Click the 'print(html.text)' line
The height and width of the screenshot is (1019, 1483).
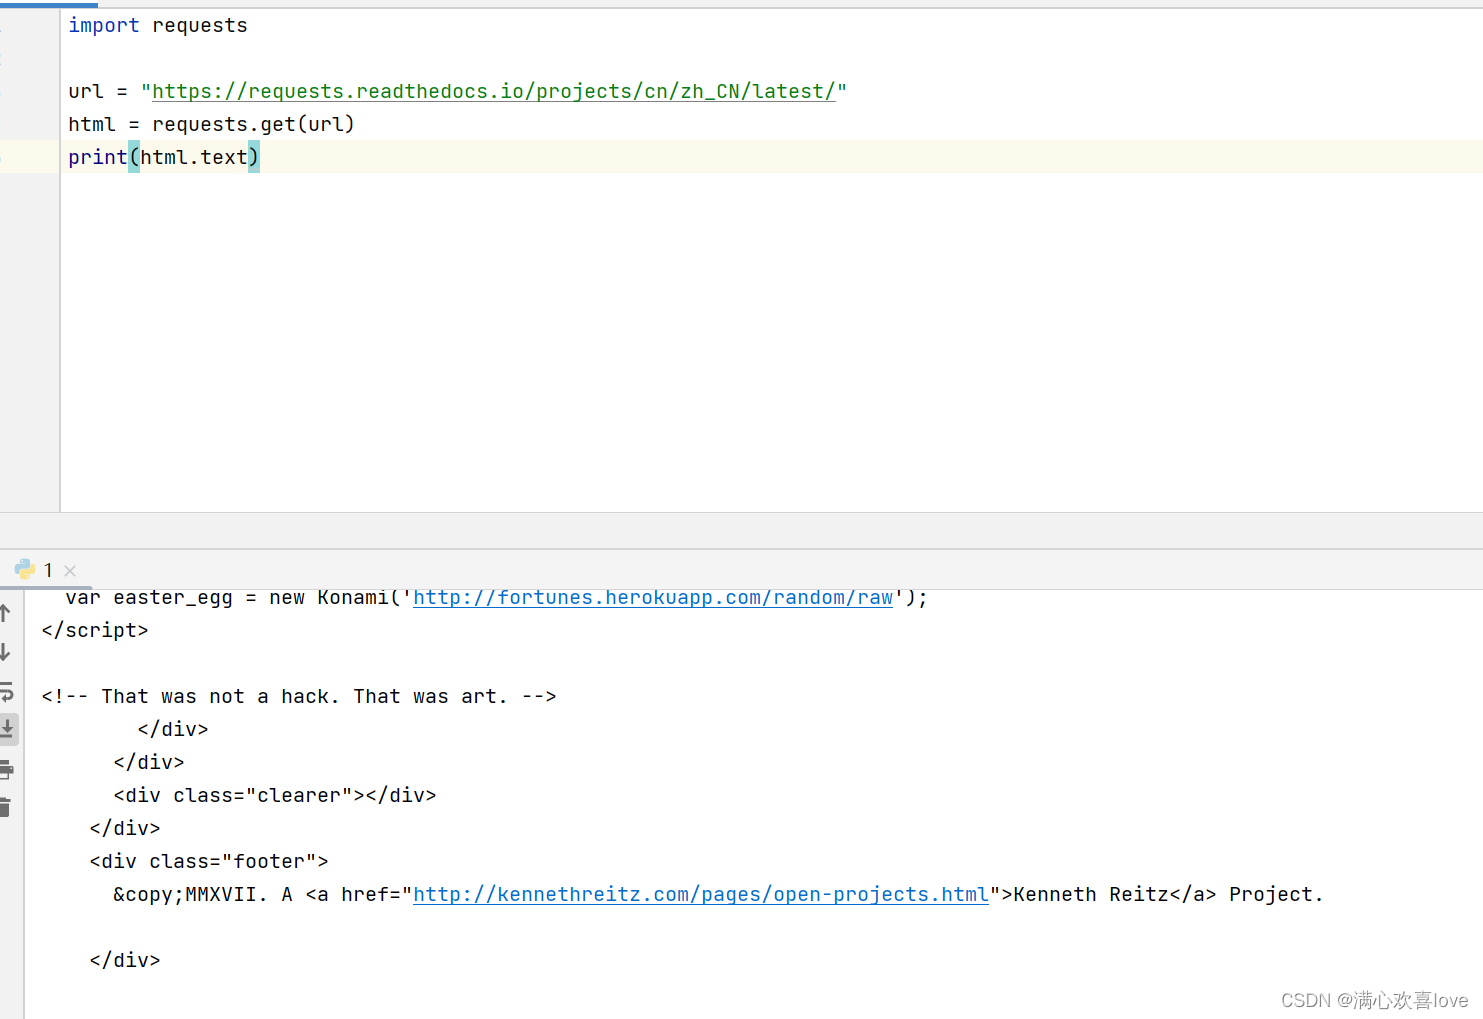(164, 157)
